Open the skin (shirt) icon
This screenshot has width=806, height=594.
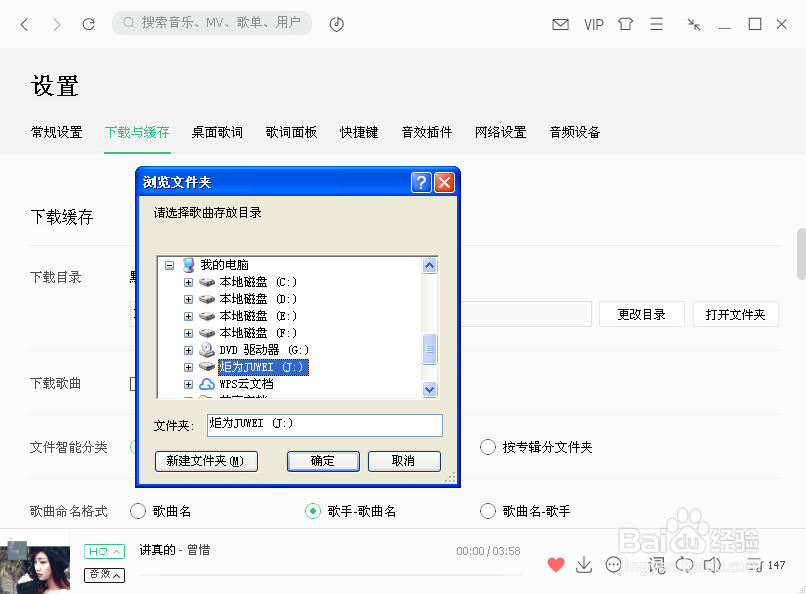626,24
